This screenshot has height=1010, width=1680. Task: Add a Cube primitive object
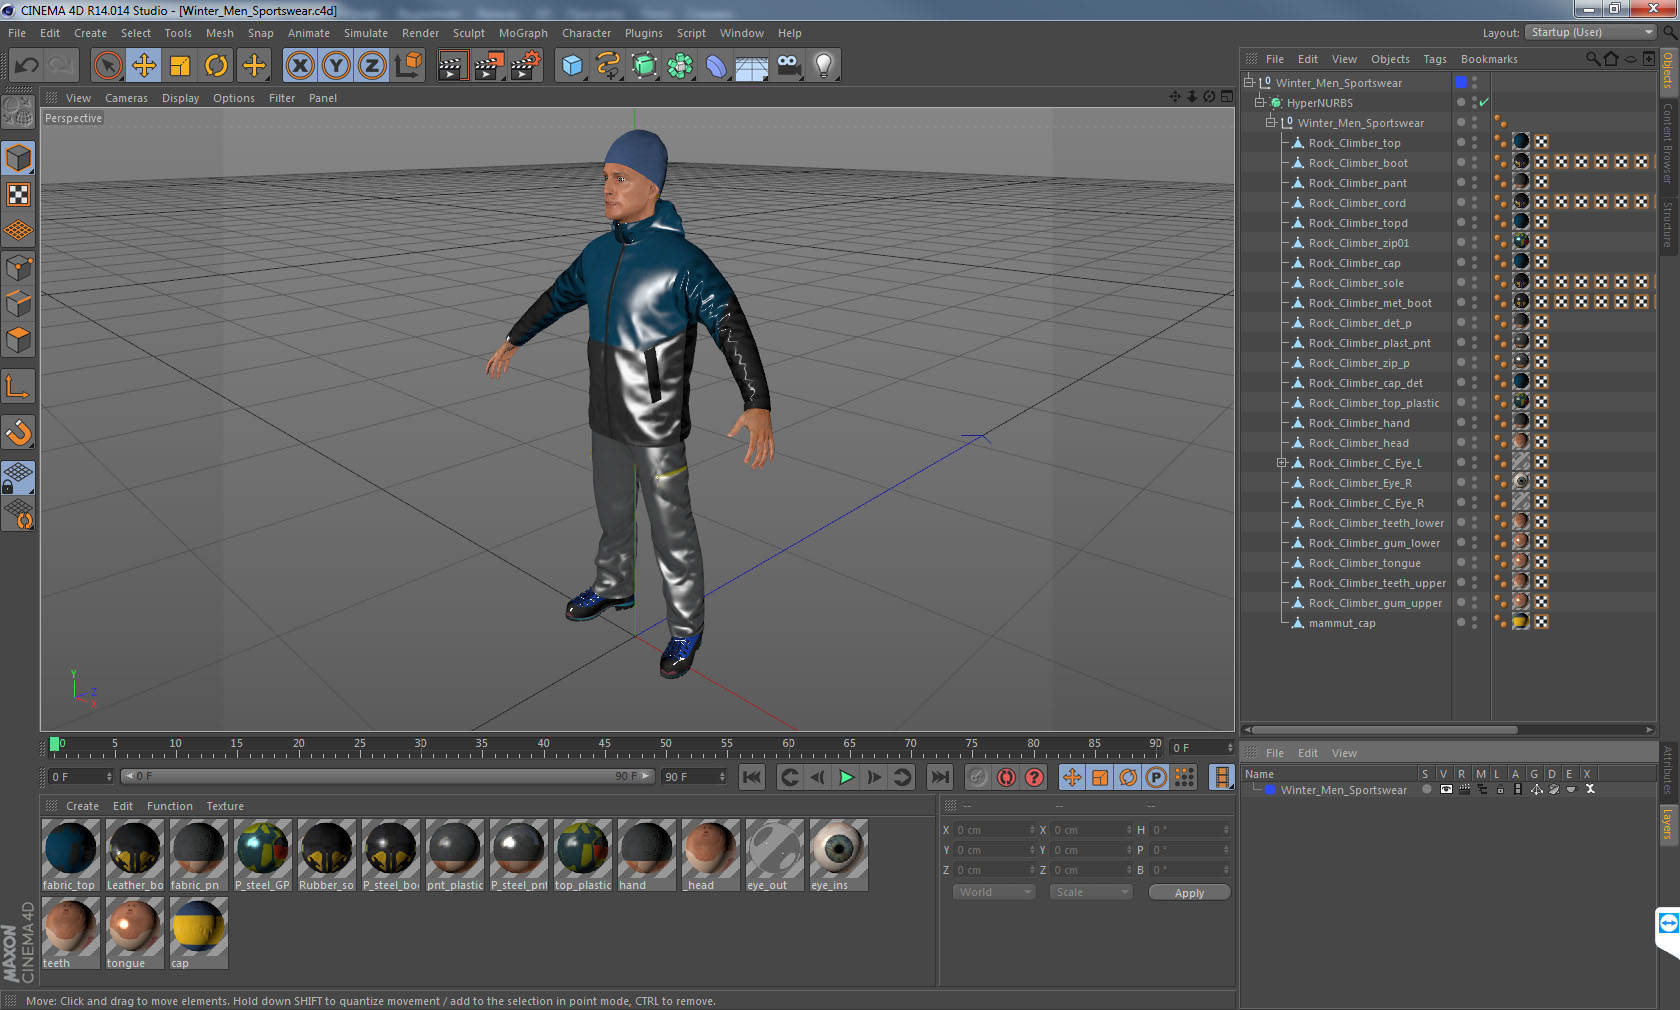[572, 66]
